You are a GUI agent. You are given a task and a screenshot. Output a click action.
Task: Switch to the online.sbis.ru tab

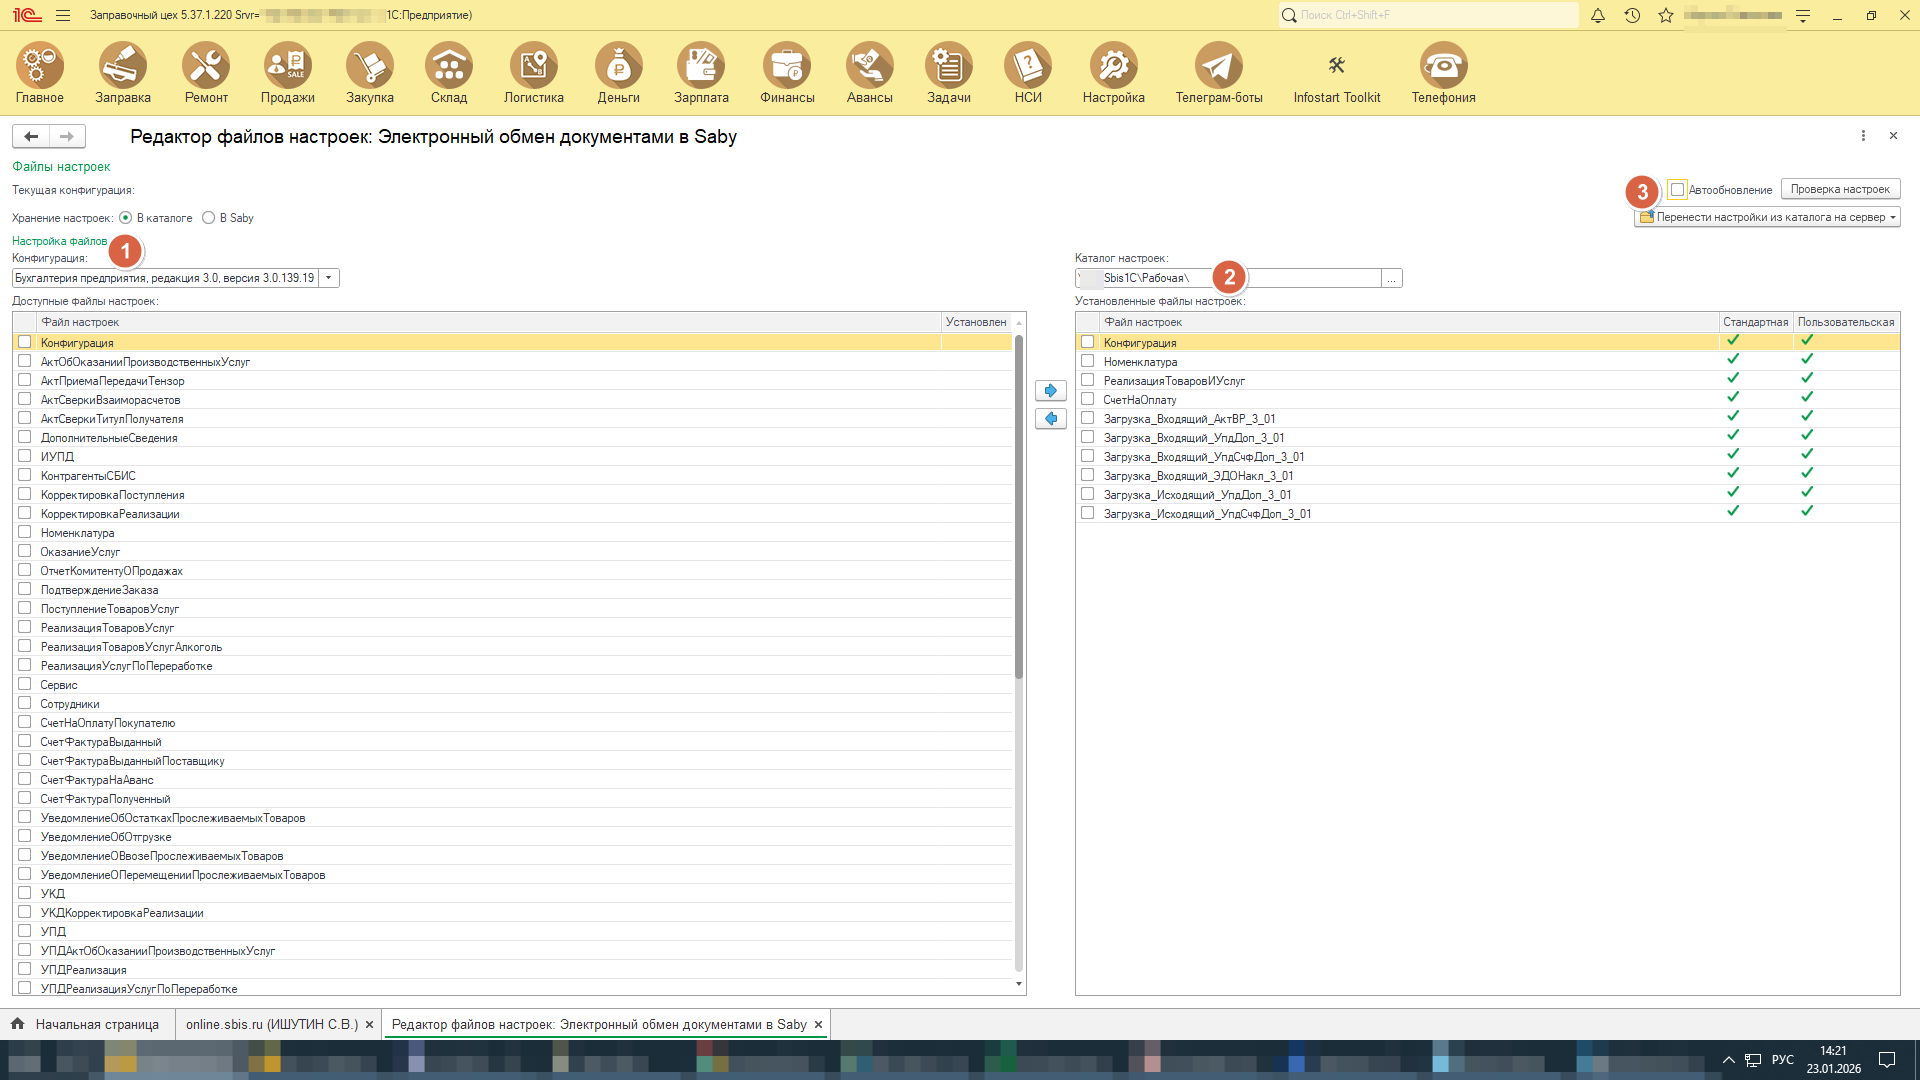(271, 1024)
